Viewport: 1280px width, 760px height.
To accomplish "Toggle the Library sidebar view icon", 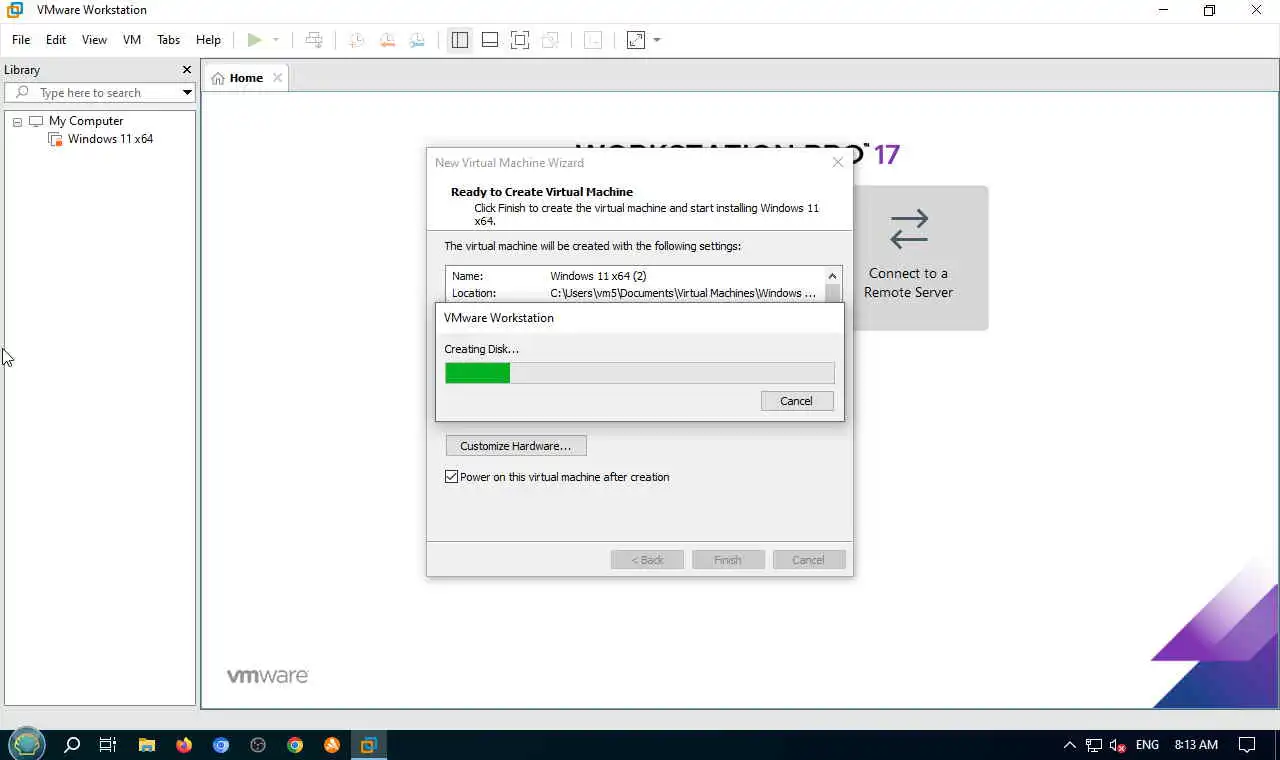I will pos(459,40).
